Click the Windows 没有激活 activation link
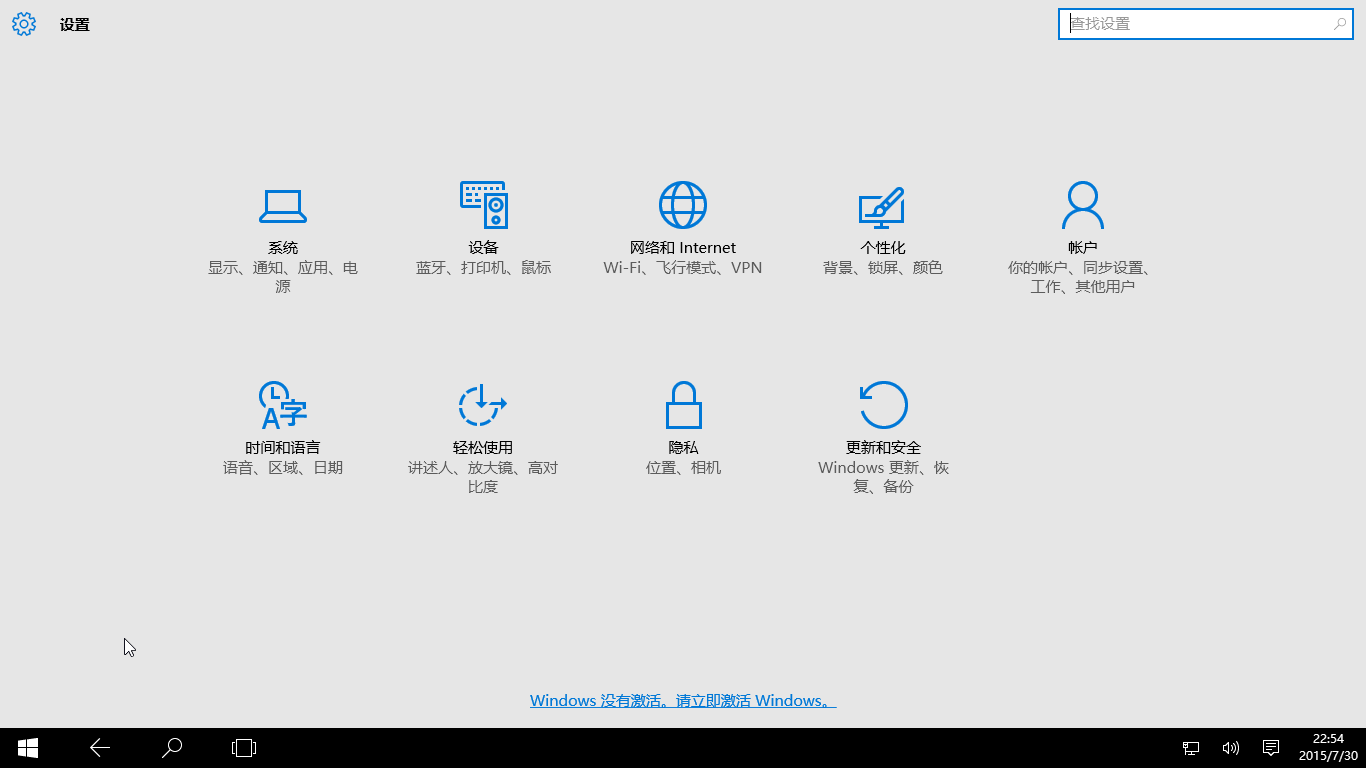Viewport: 1366px width, 768px height. pos(683,701)
